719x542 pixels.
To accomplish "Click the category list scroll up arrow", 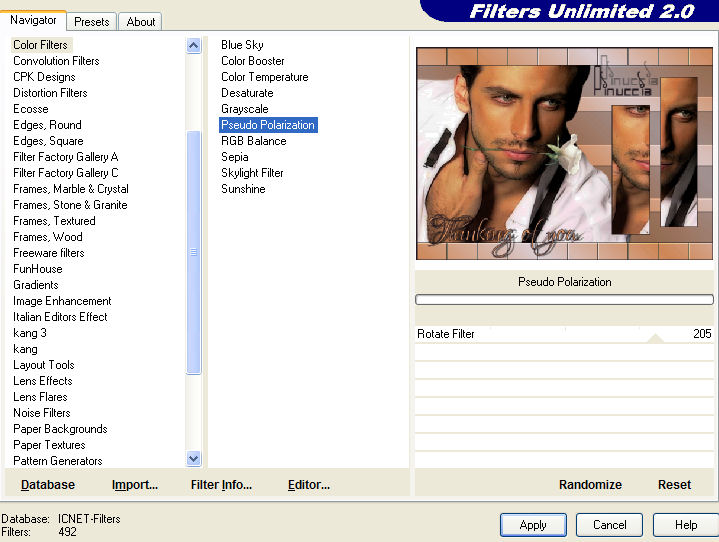I will [194, 45].
